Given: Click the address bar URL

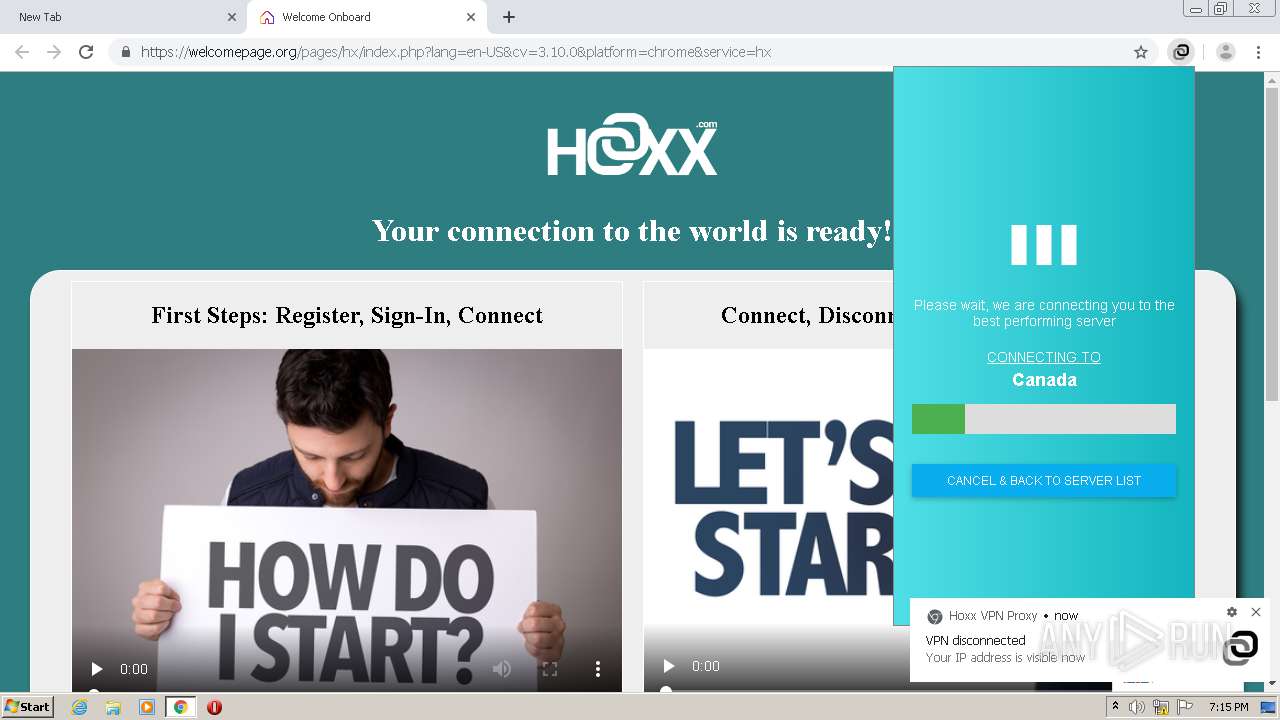Looking at the screenshot, I should tap(456, 52).
